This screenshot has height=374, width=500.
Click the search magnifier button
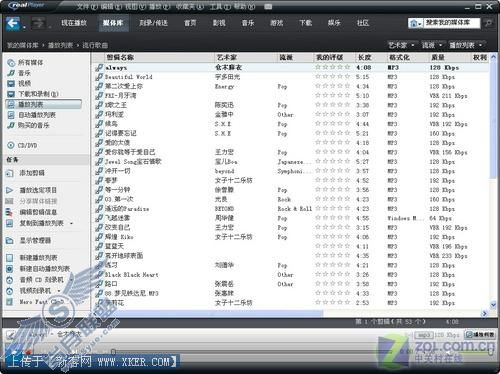click(x=488, y=23)
